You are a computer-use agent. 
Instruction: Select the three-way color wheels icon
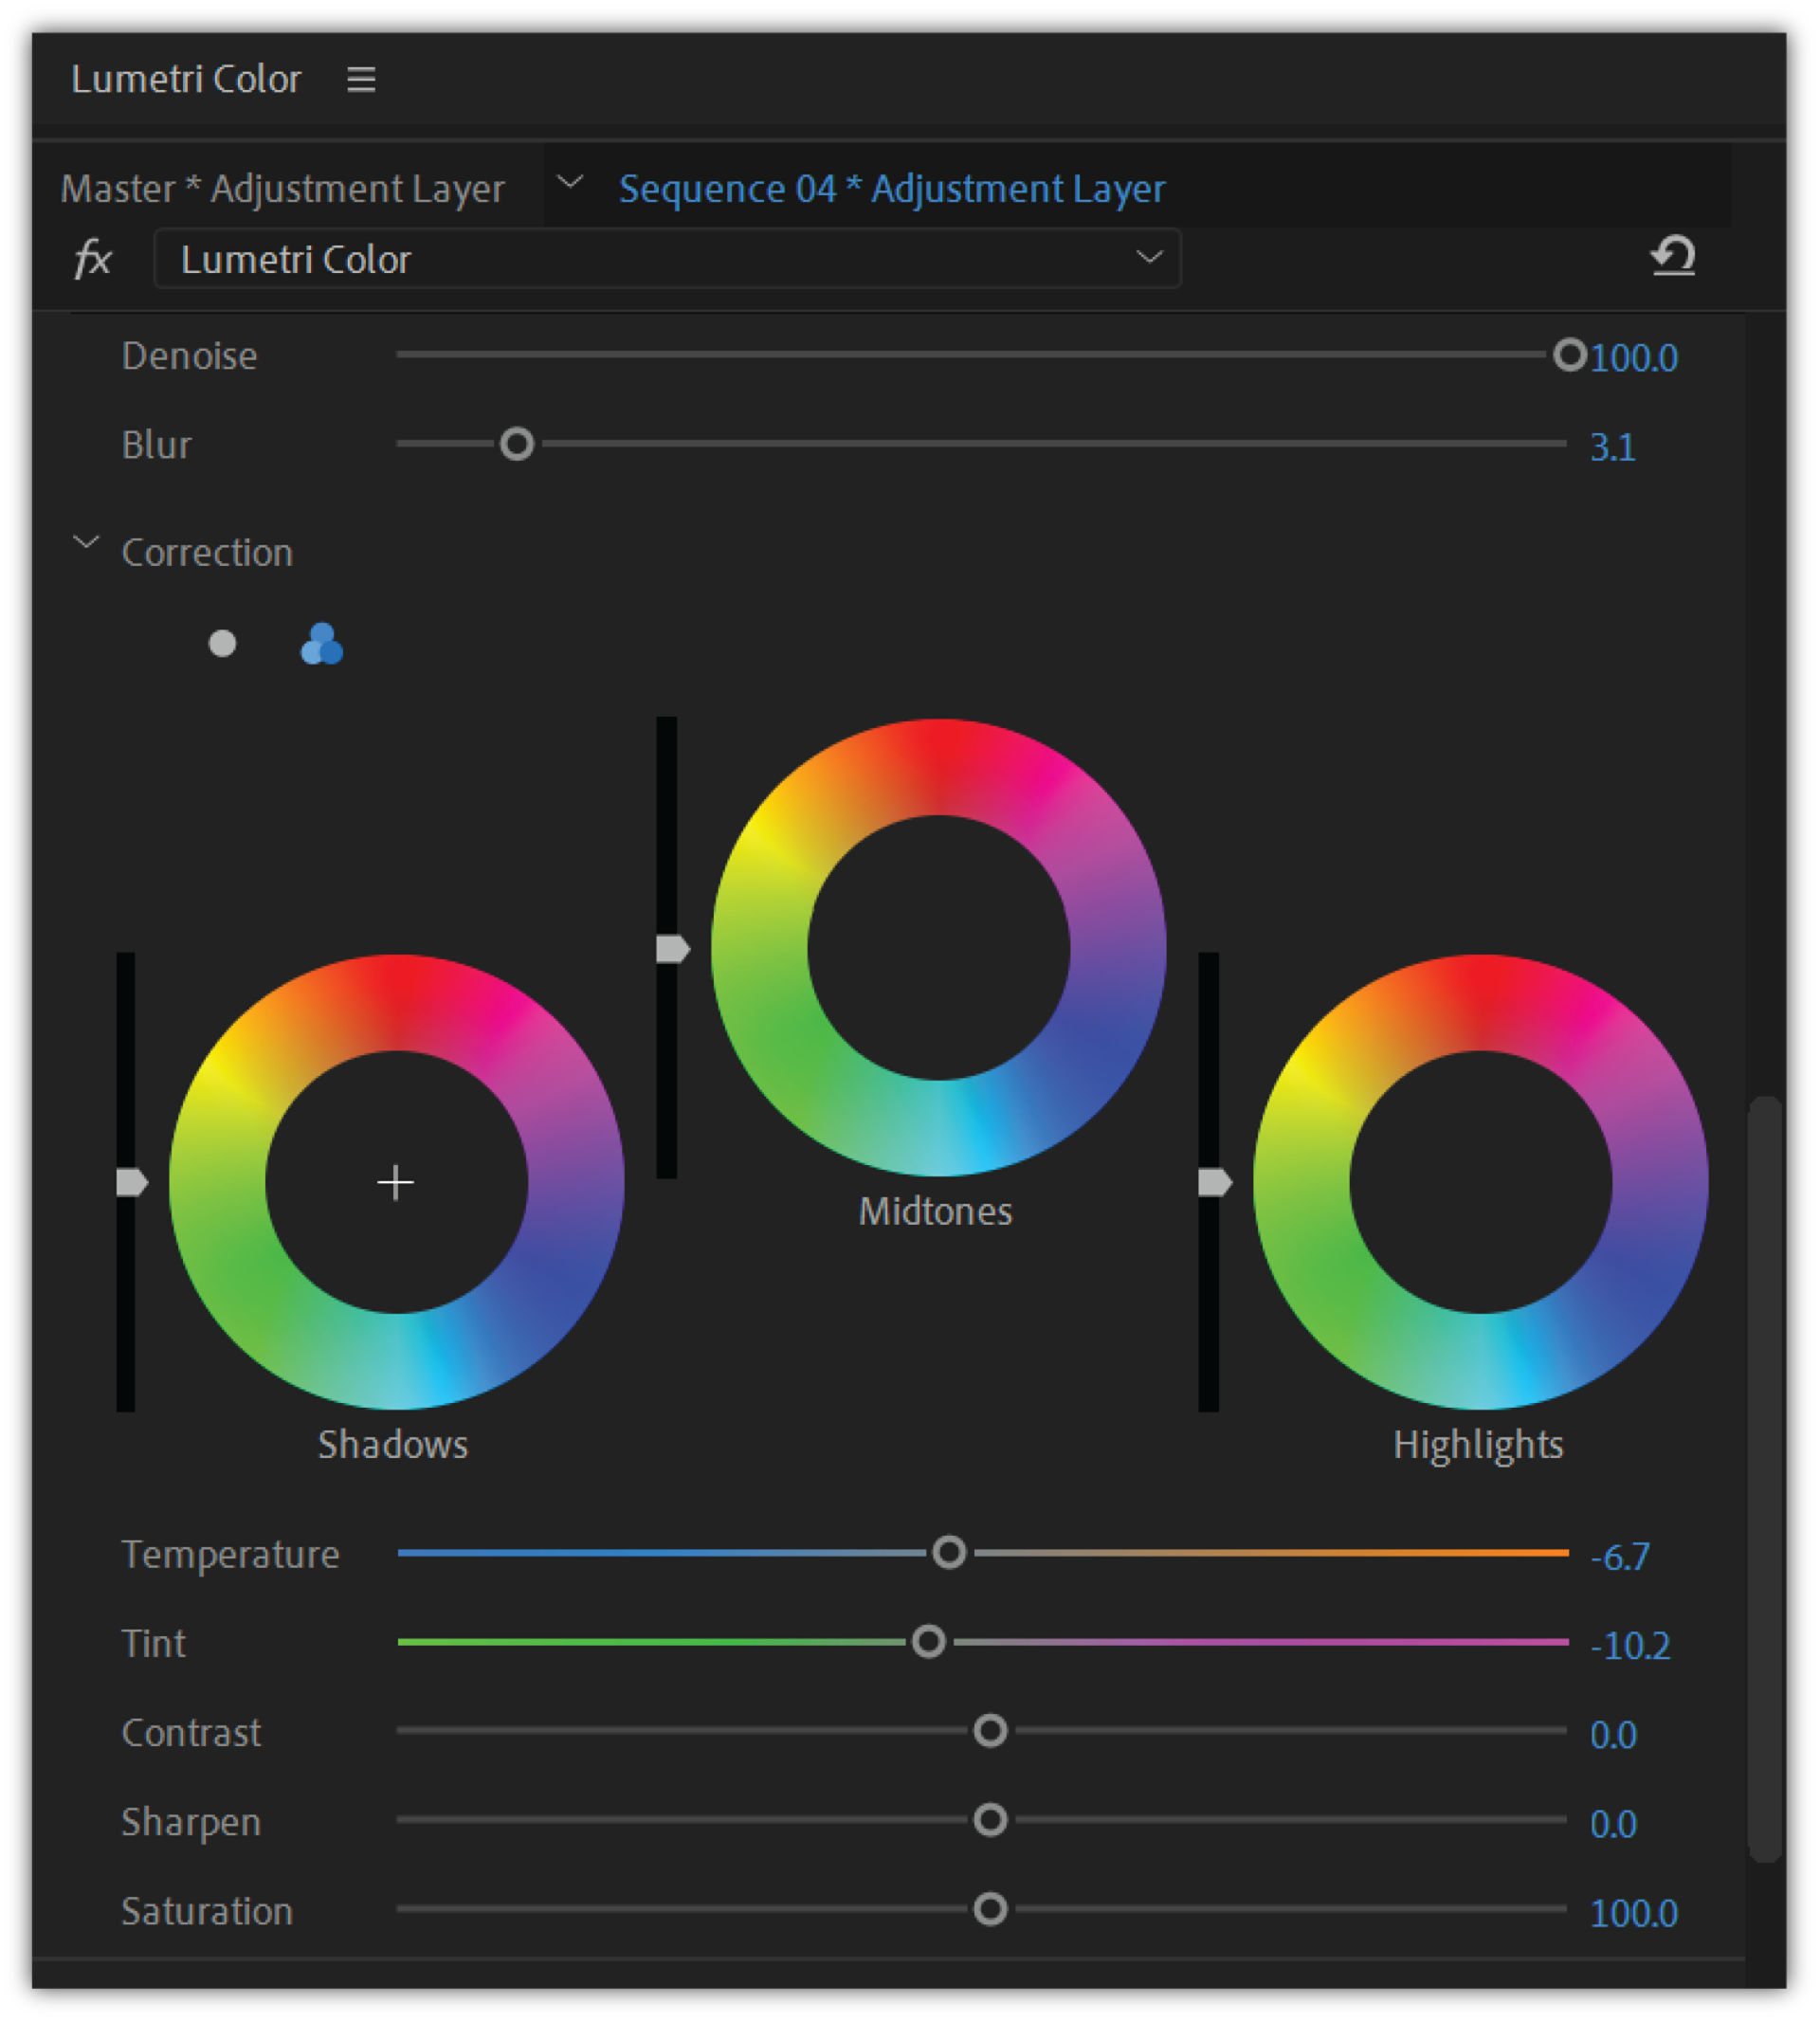point(322,645)
